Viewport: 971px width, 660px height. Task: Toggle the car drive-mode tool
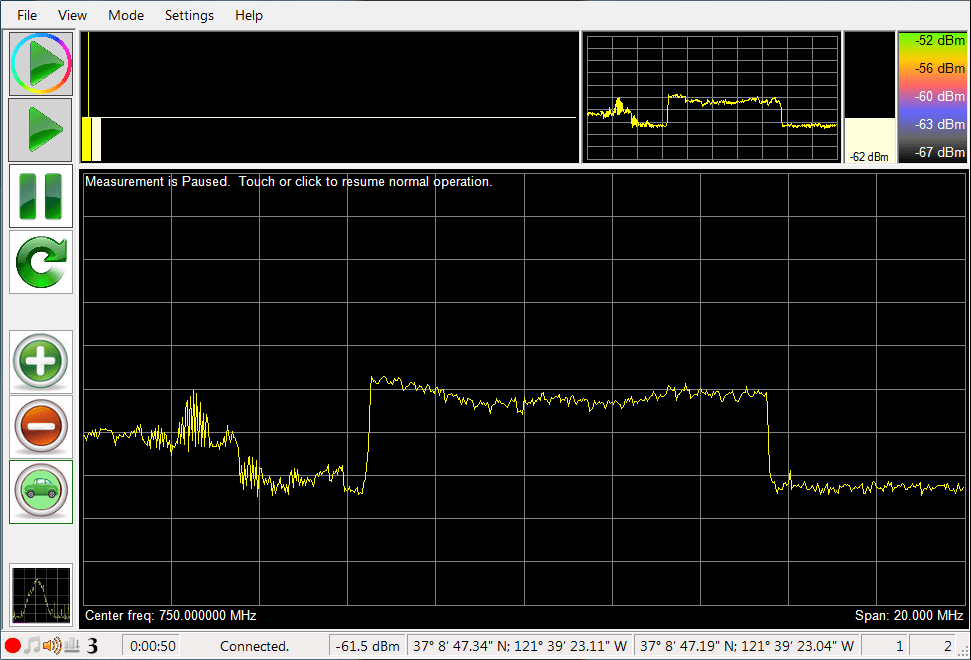coord(40,490)
